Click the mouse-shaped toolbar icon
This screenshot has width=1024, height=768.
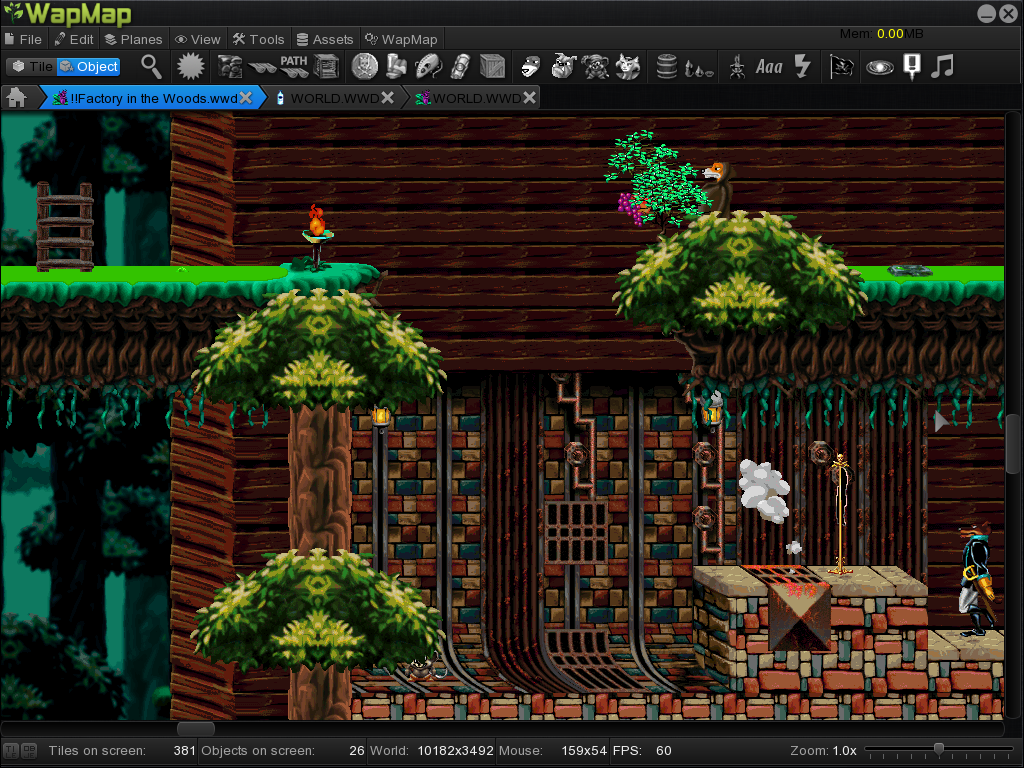tap(428, 67)
